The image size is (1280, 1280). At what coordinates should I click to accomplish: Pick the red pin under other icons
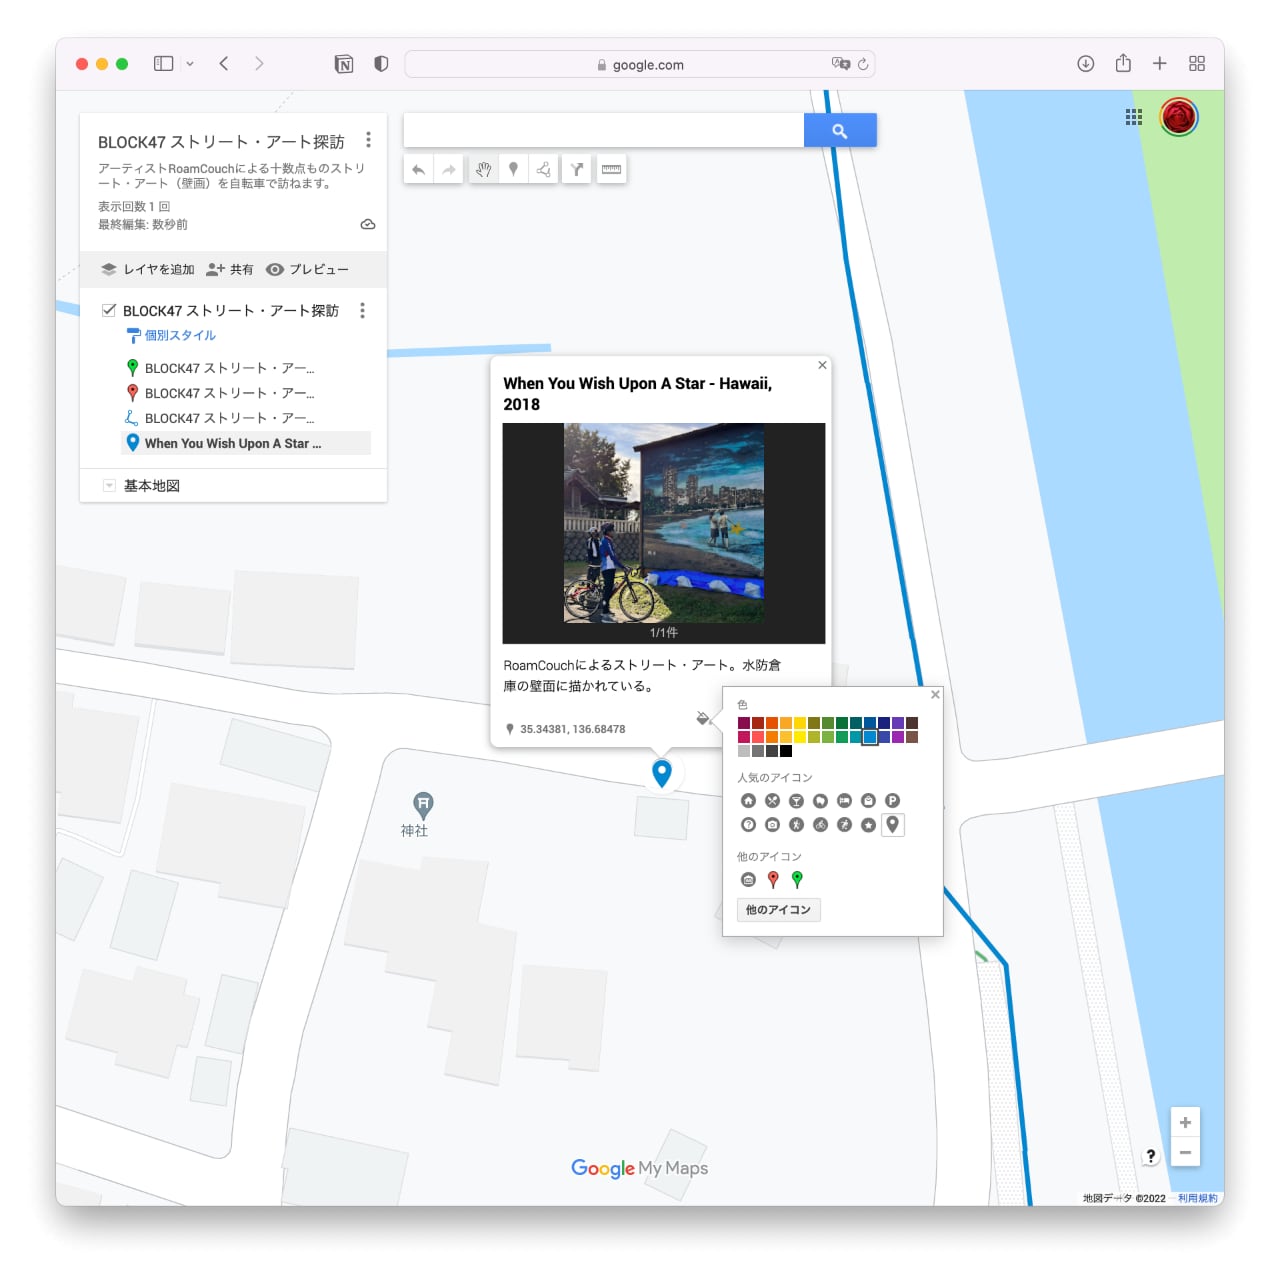[x=772, y=879]
